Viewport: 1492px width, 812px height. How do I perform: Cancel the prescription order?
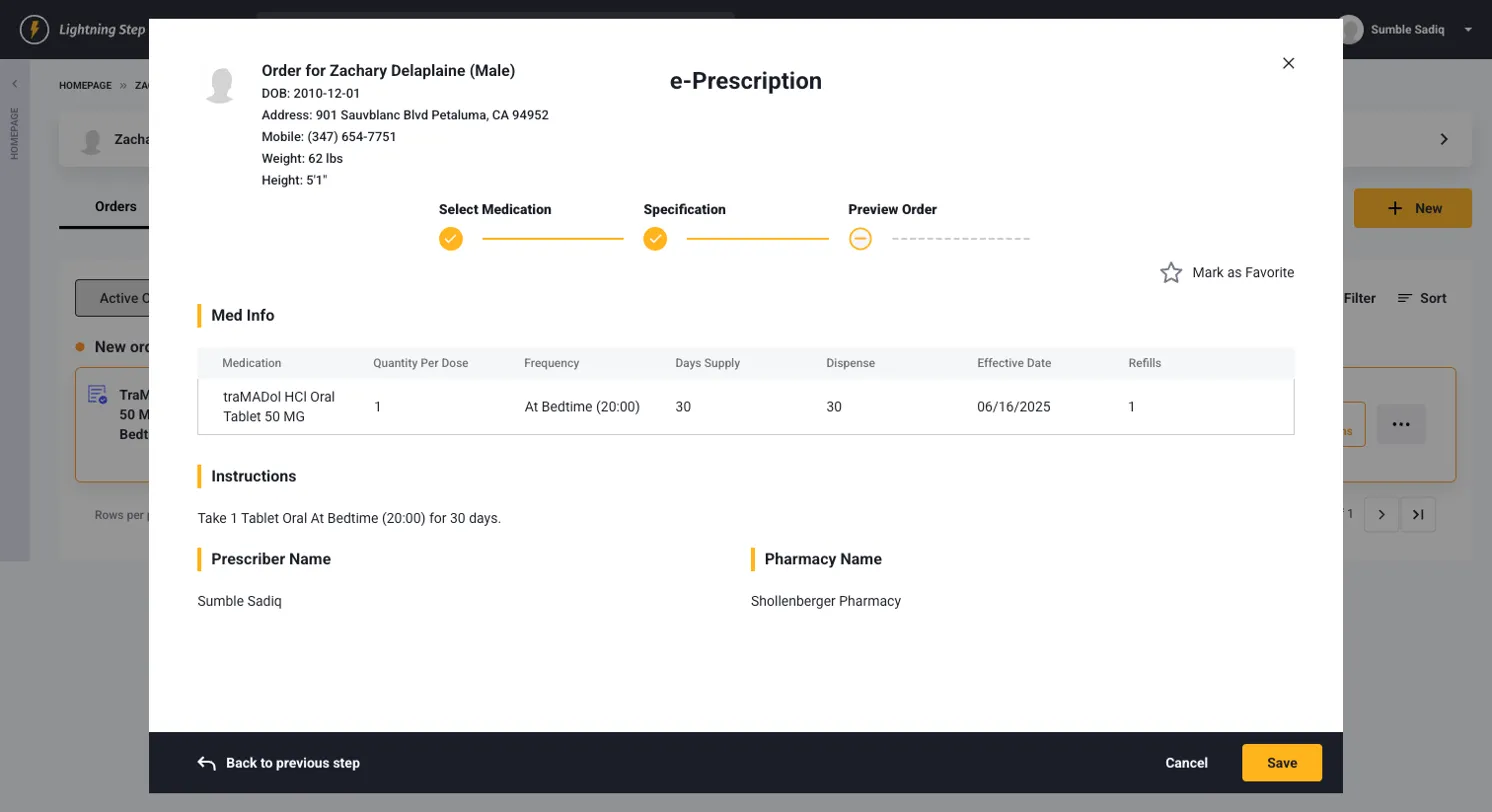1186,763
